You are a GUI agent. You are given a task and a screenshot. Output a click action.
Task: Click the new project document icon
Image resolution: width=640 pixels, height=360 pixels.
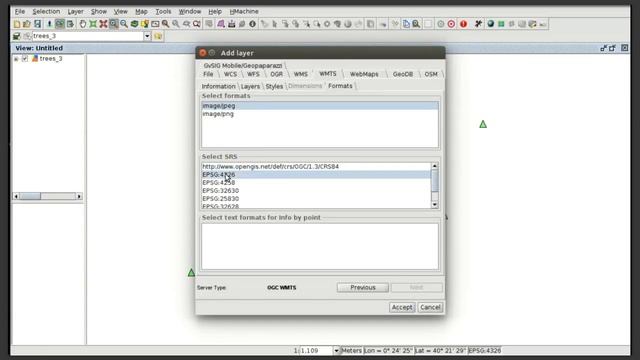pos(17,24)
